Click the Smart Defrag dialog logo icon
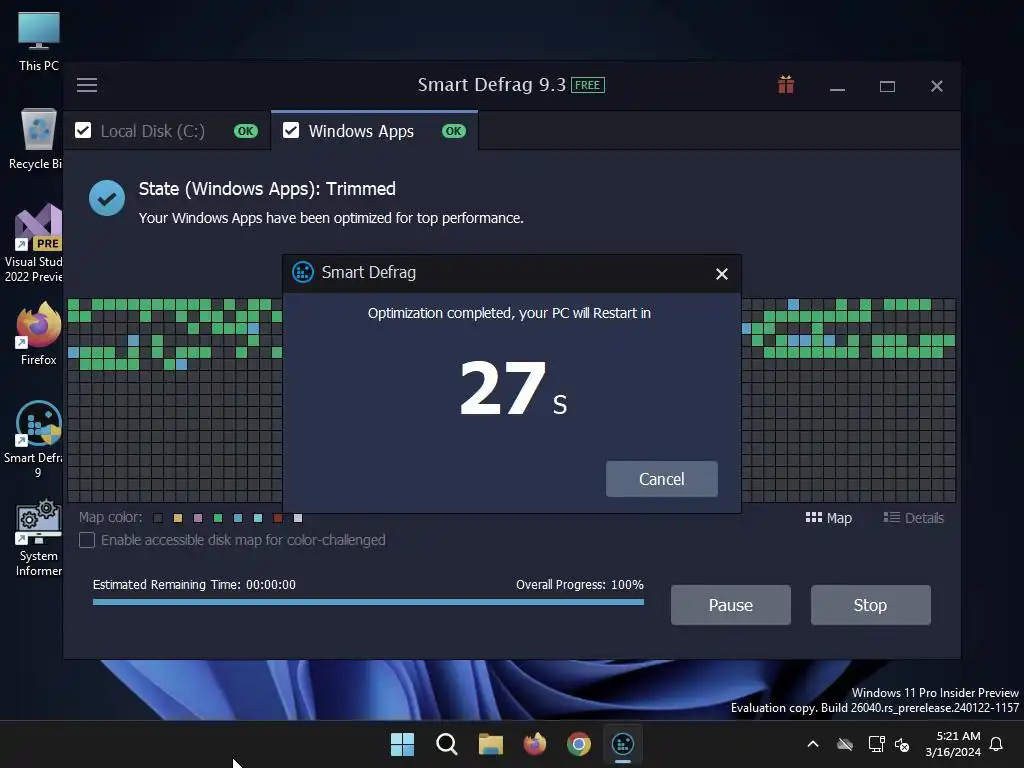 coord(302,272)
